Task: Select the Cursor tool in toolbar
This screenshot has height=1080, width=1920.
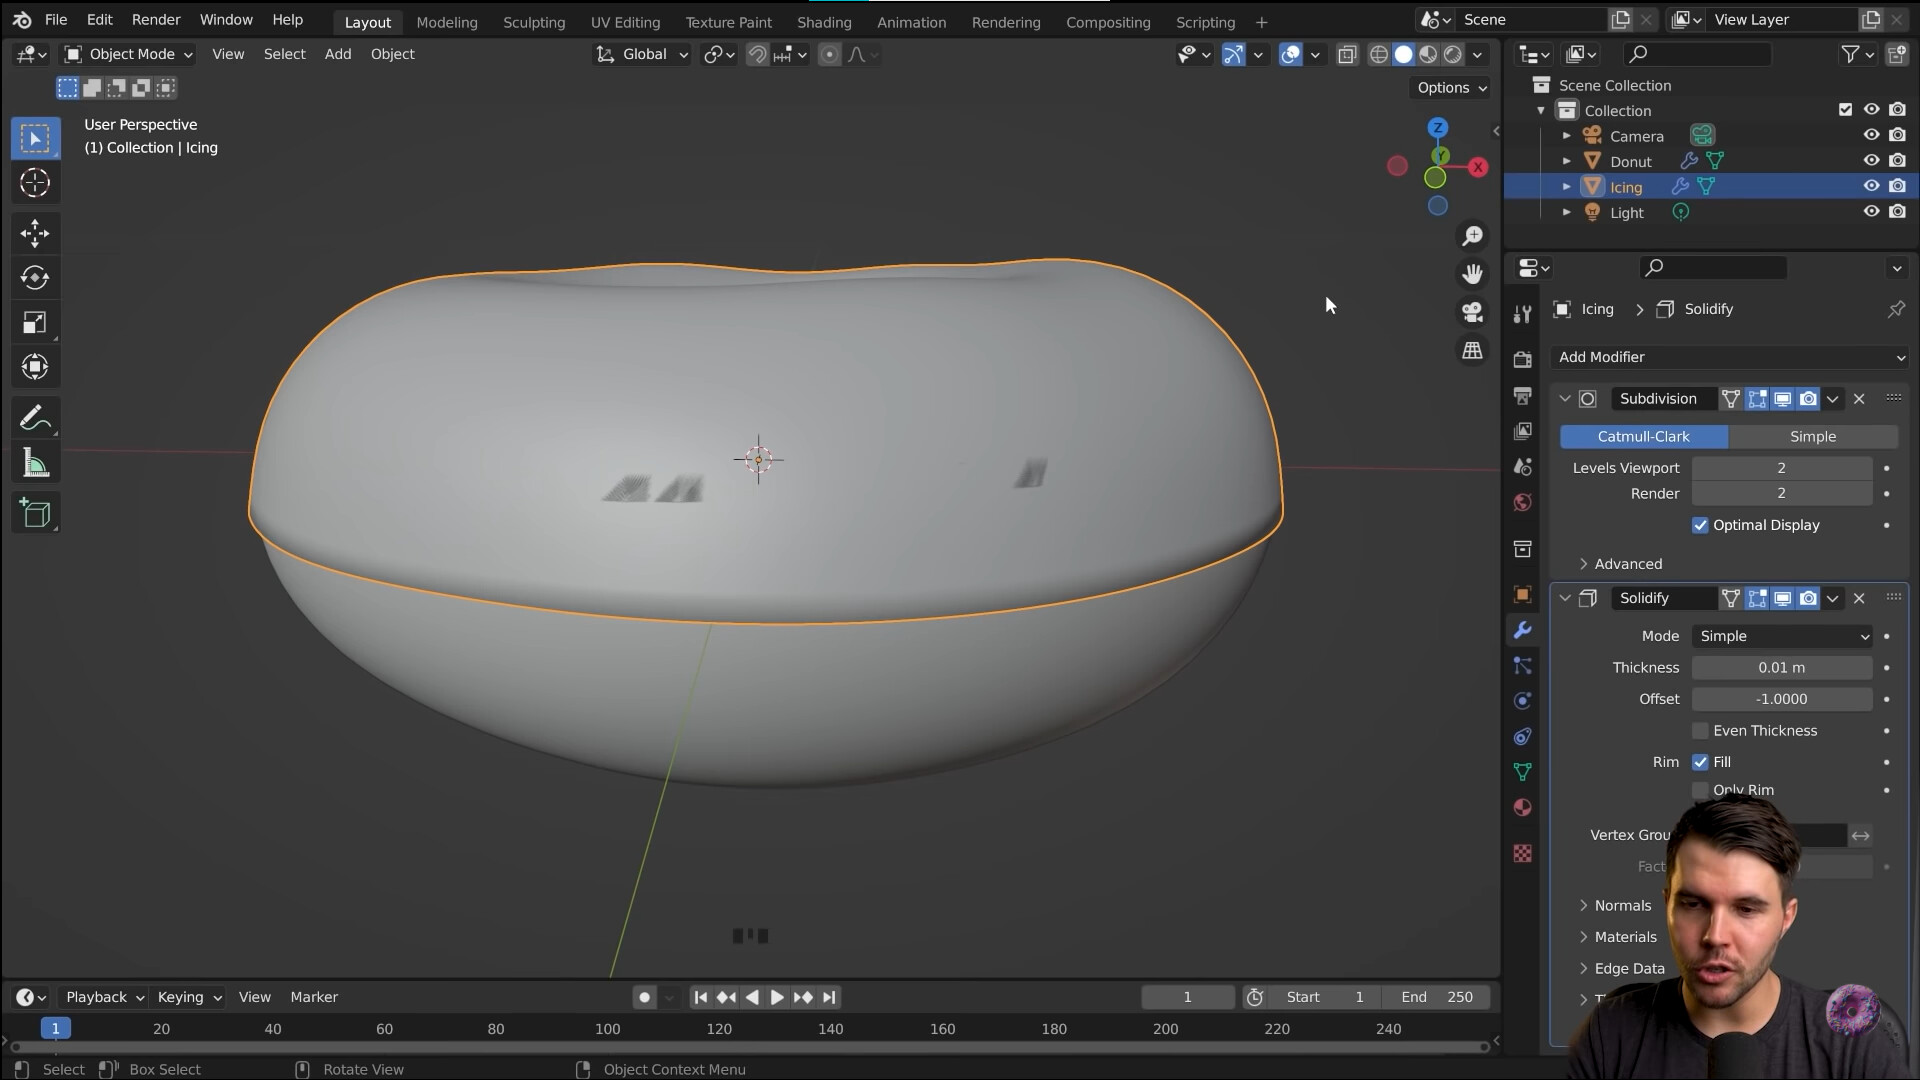Action: 35,183
